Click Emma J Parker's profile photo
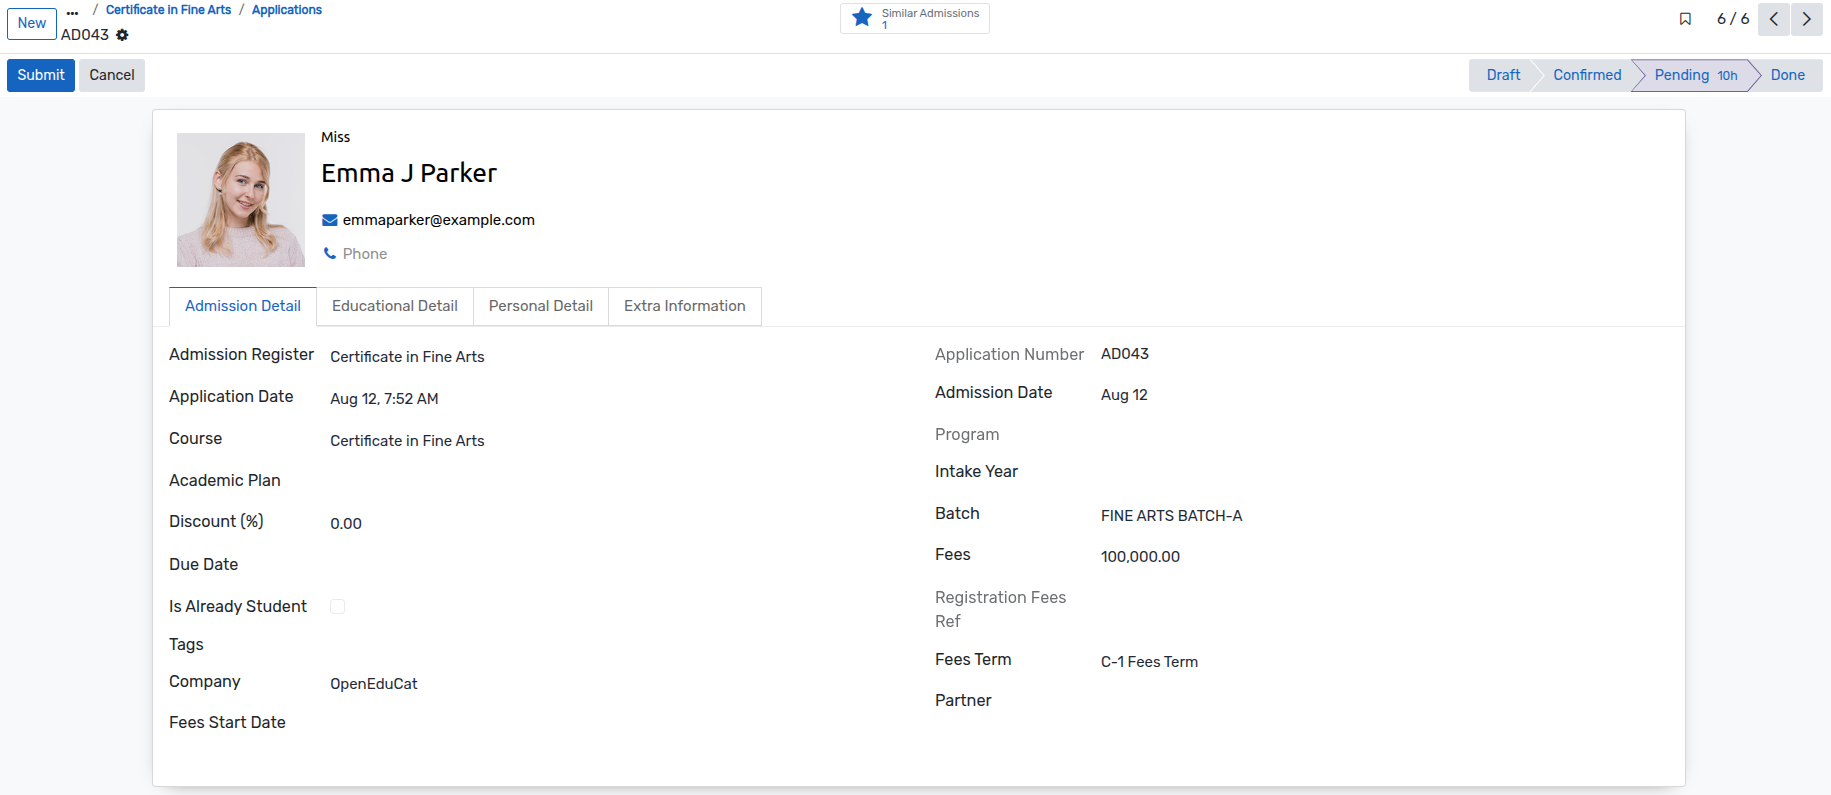Image resolution: width=1831 pixels, height=795 pixels. 241,200
